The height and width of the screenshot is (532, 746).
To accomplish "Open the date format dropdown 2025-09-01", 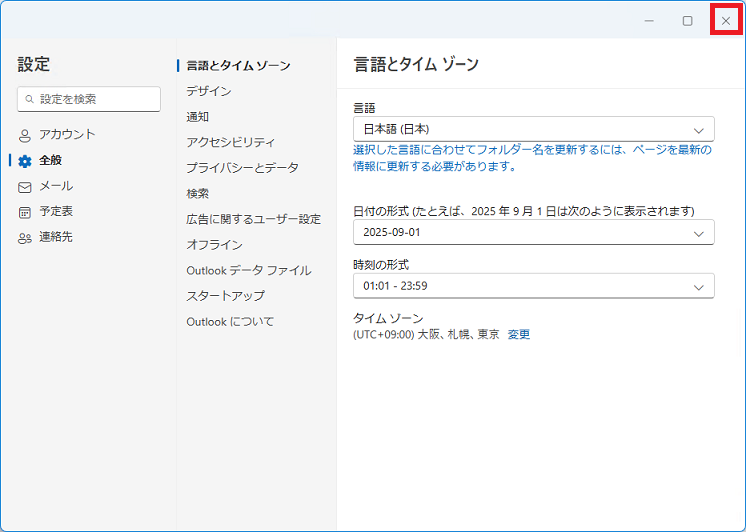I will click(533, 232).
